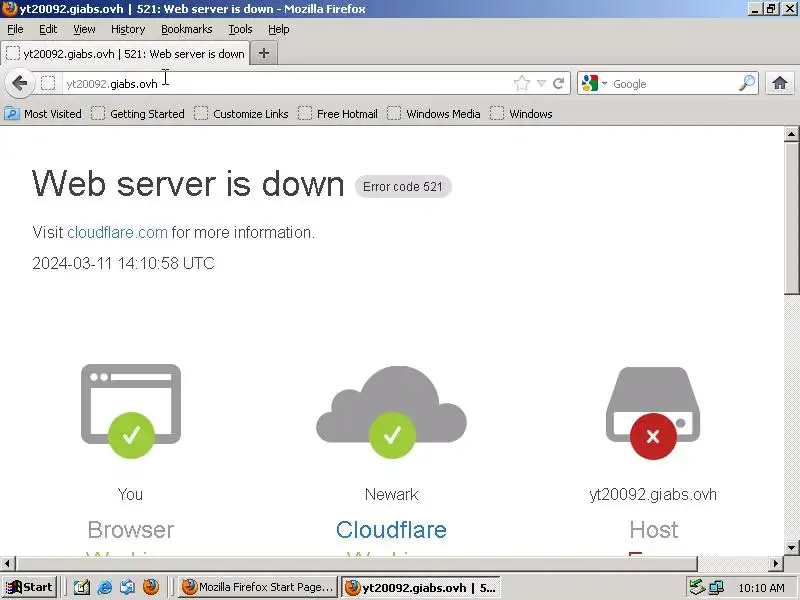The image size is (800, 600).
Task: Click the horizontal scrollbar thumb
Action: [x=357, y=563]
